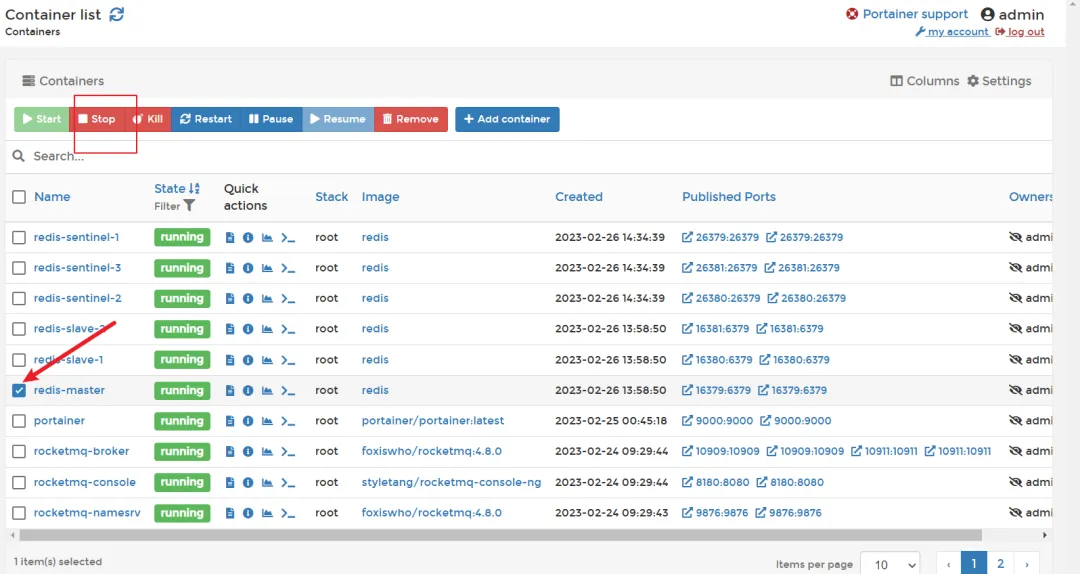Open logs icon for redis-sentinel-1
This screenshot has height=574, width=1080.
(230, 238)
